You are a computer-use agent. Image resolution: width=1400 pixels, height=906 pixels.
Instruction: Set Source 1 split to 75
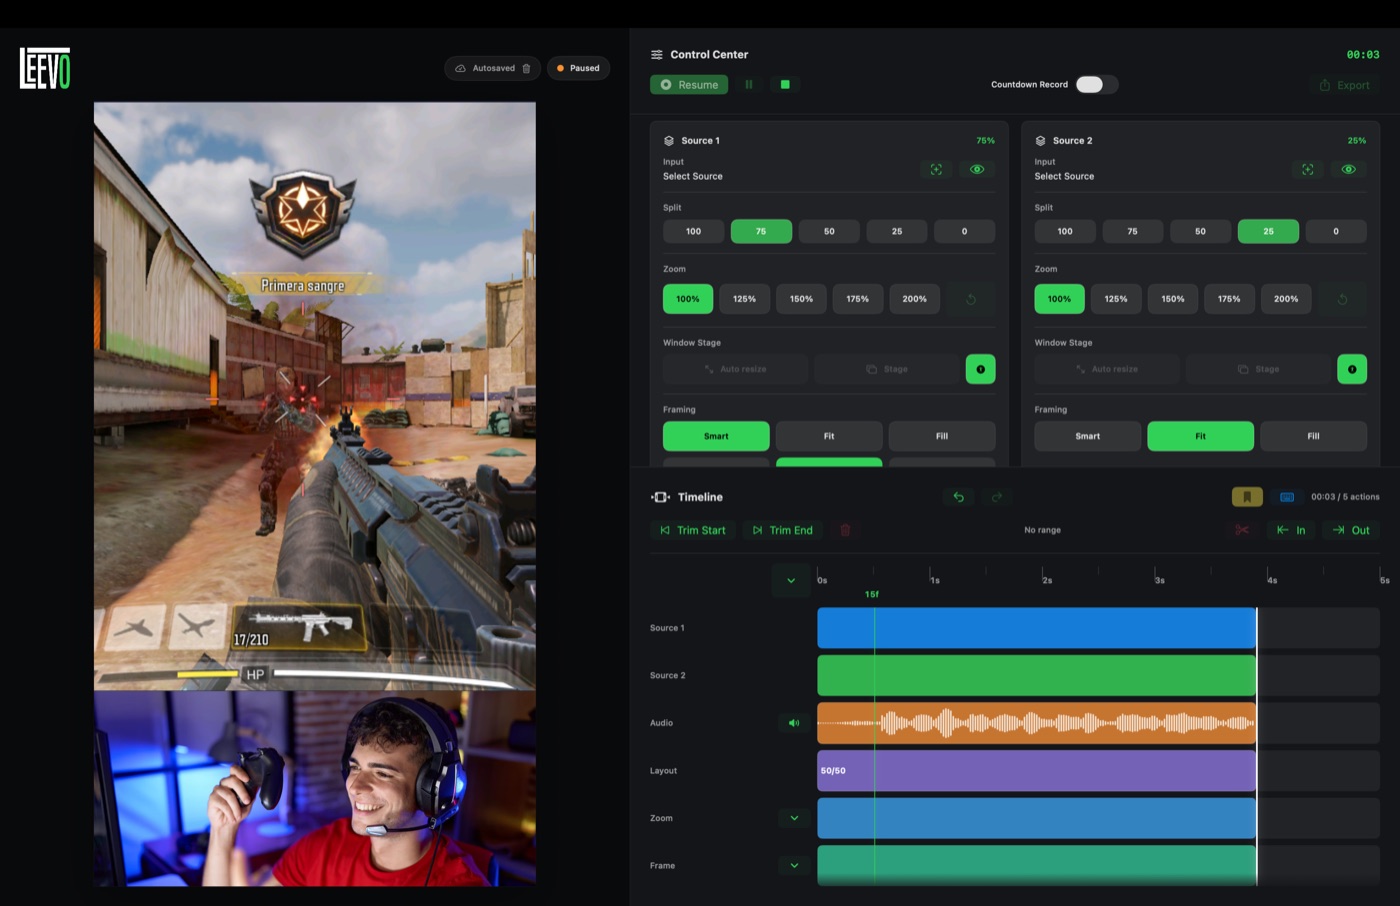coord(761,231)
